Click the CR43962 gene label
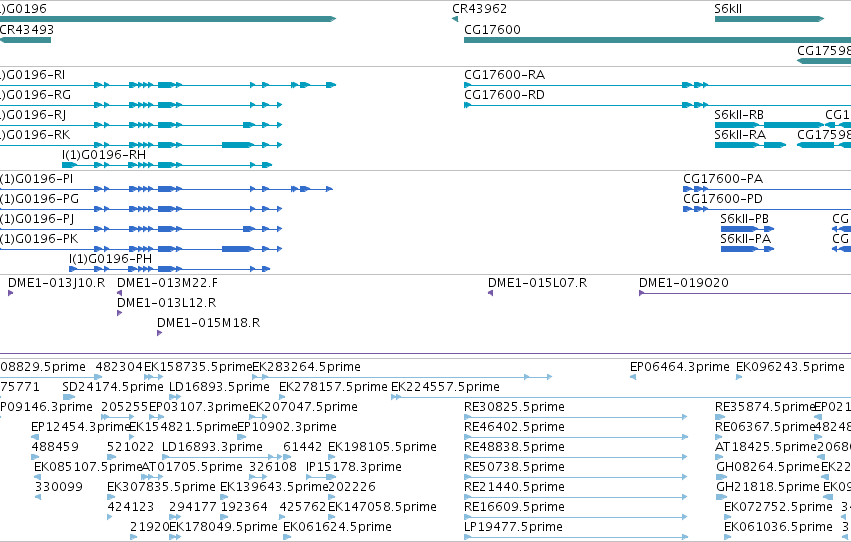 coord(479,9)
